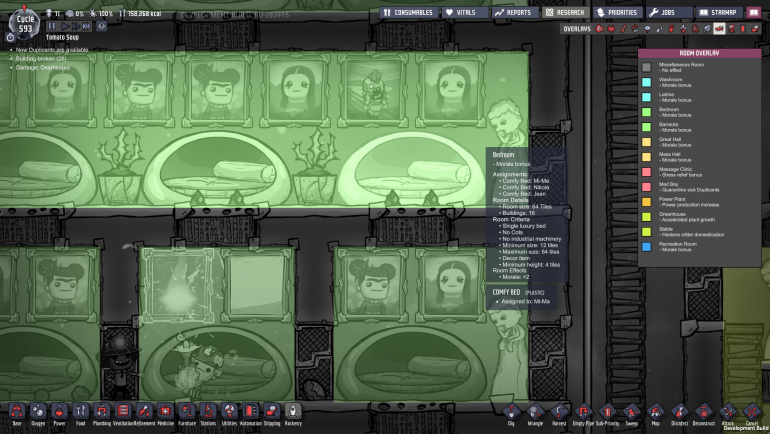
Task: Pause the game simulation
Action: point(52,26)
